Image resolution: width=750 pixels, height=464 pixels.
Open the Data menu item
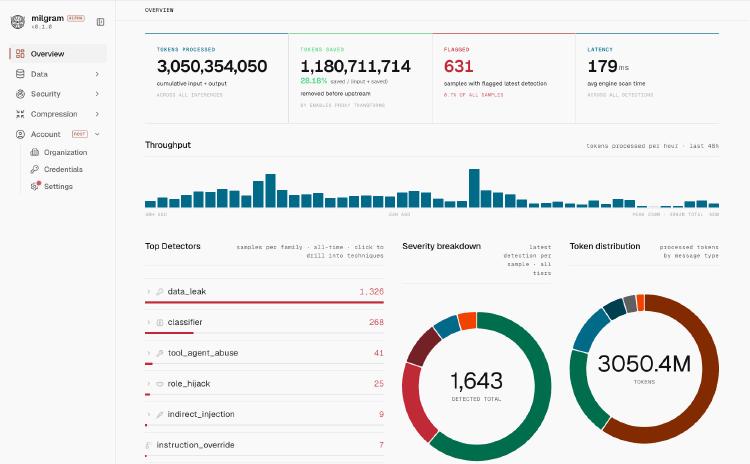(58, 74)
